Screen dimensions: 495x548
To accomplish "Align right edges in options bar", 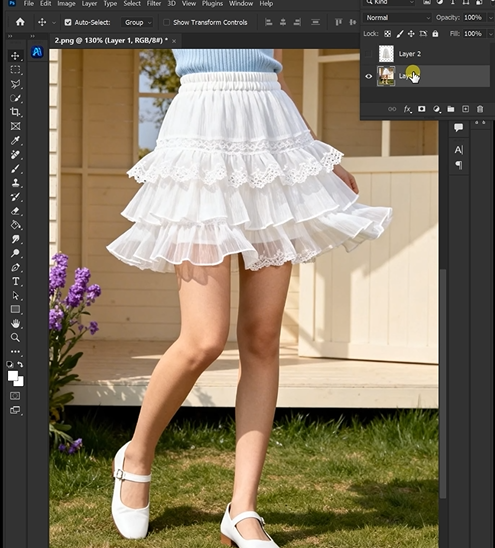I will pos(297,22).
